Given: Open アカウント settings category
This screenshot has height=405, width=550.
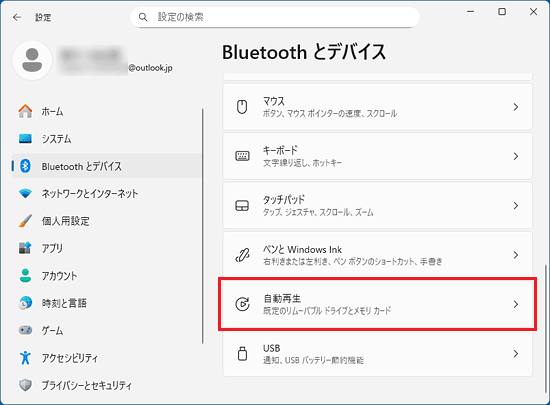Looking at the screenshot, I should (x=106, y=276).
